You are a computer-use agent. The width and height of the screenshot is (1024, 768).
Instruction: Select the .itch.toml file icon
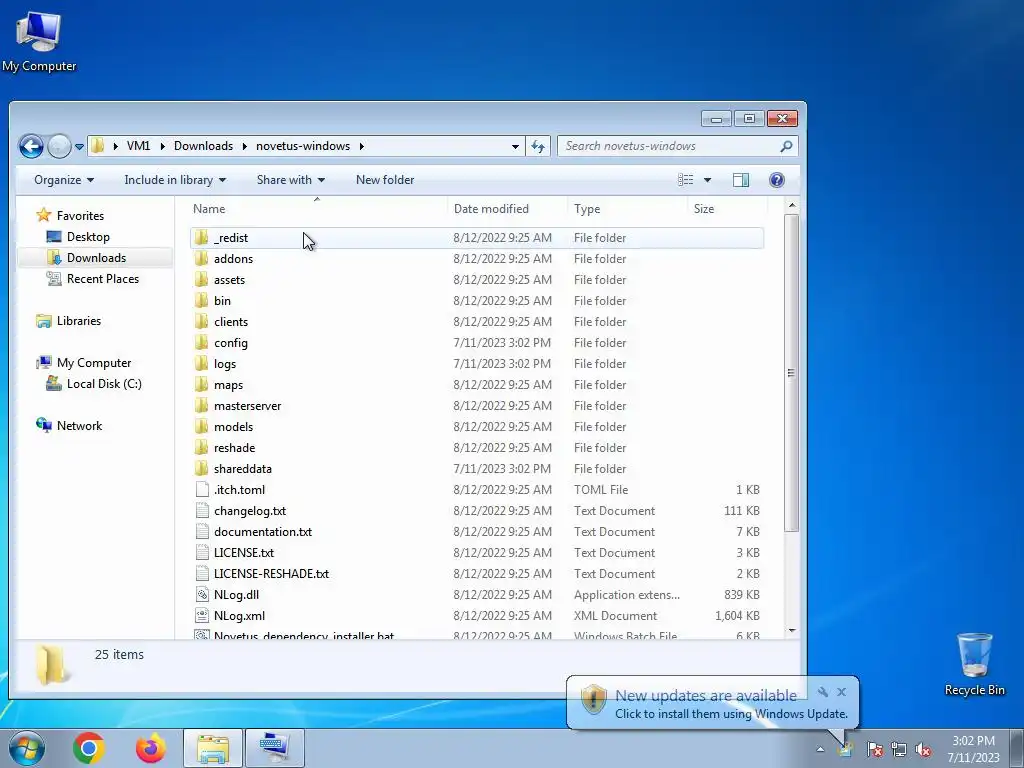(x=202, y=490)
